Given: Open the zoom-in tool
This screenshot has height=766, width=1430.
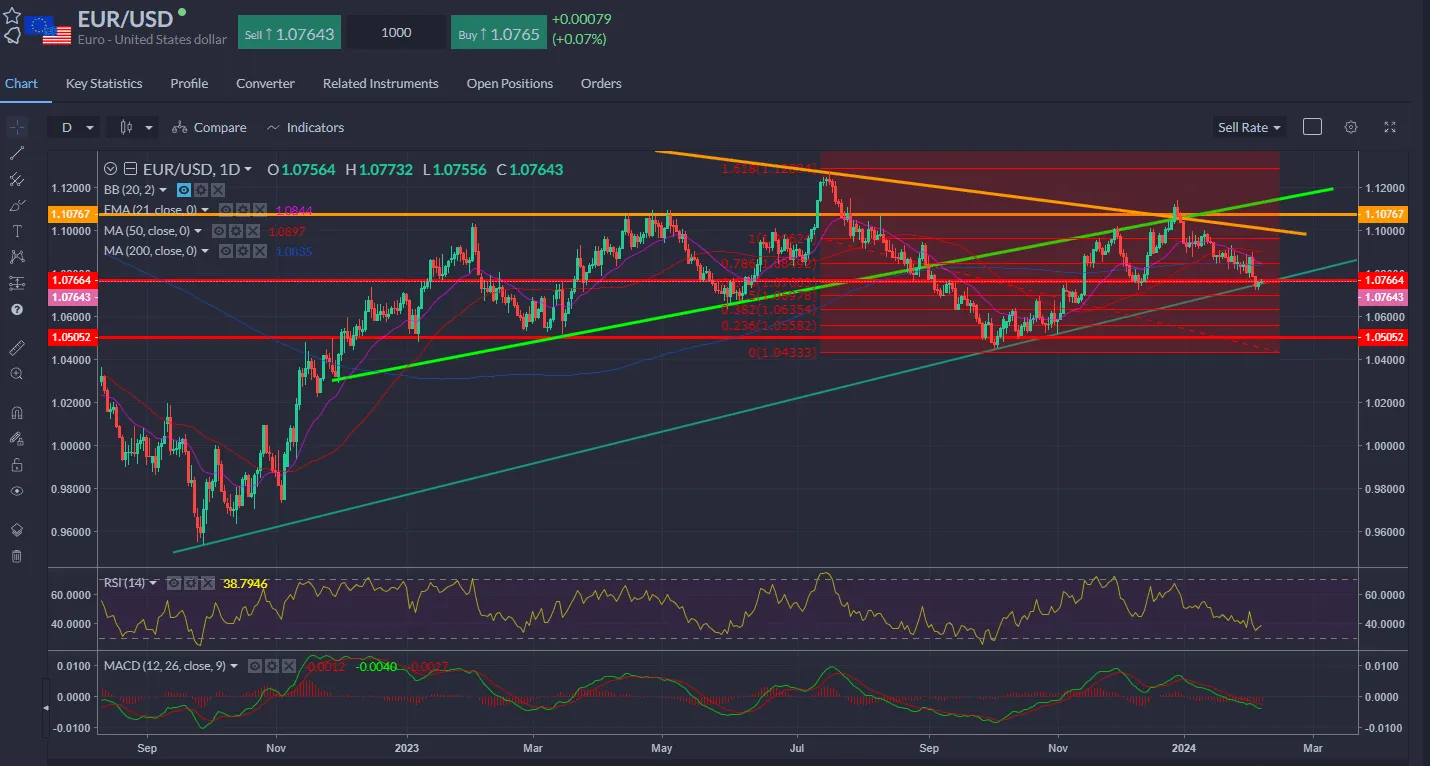Looking at the screenshot, I should 15,374.
